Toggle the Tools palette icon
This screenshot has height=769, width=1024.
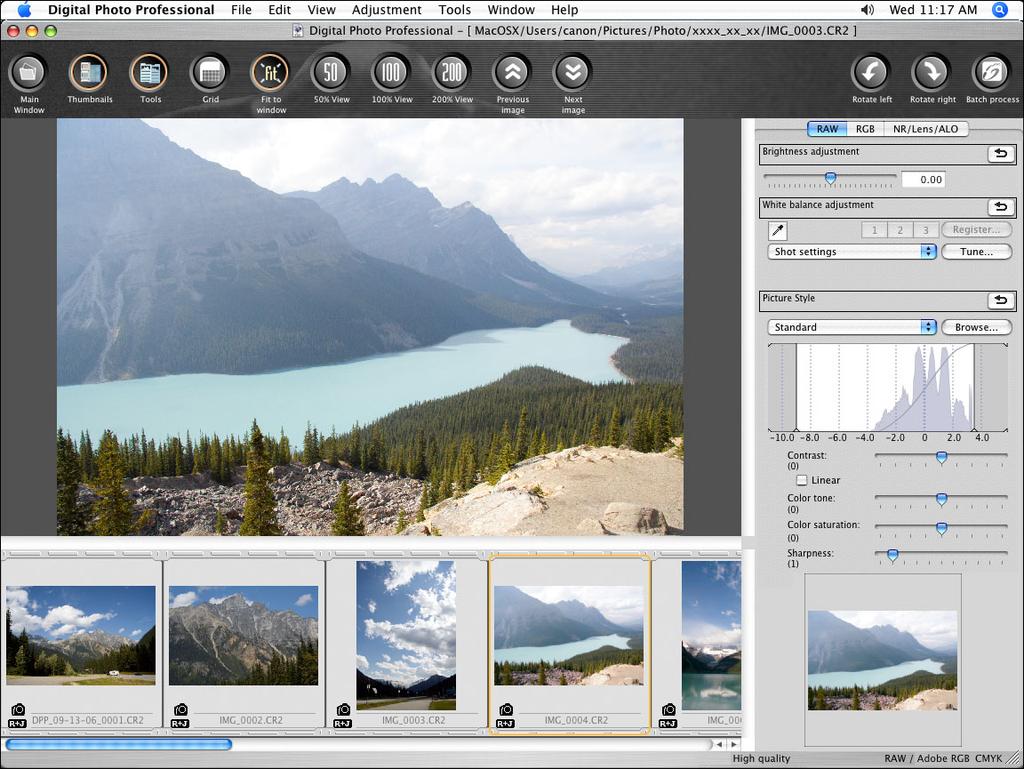click(x=150, y=72)
